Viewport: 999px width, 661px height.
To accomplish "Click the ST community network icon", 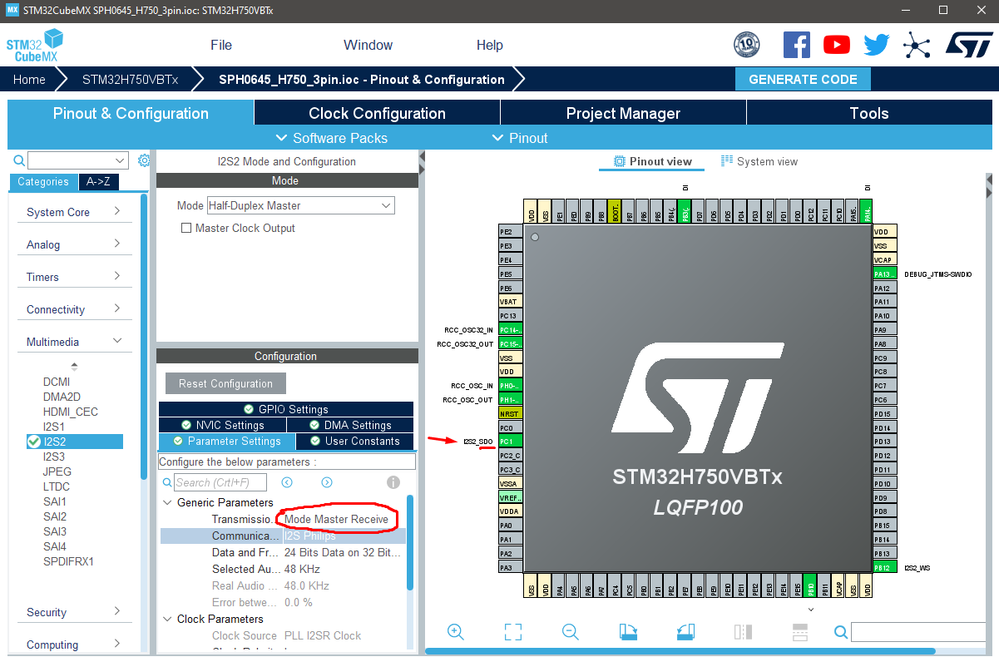I will pos(917,45).
